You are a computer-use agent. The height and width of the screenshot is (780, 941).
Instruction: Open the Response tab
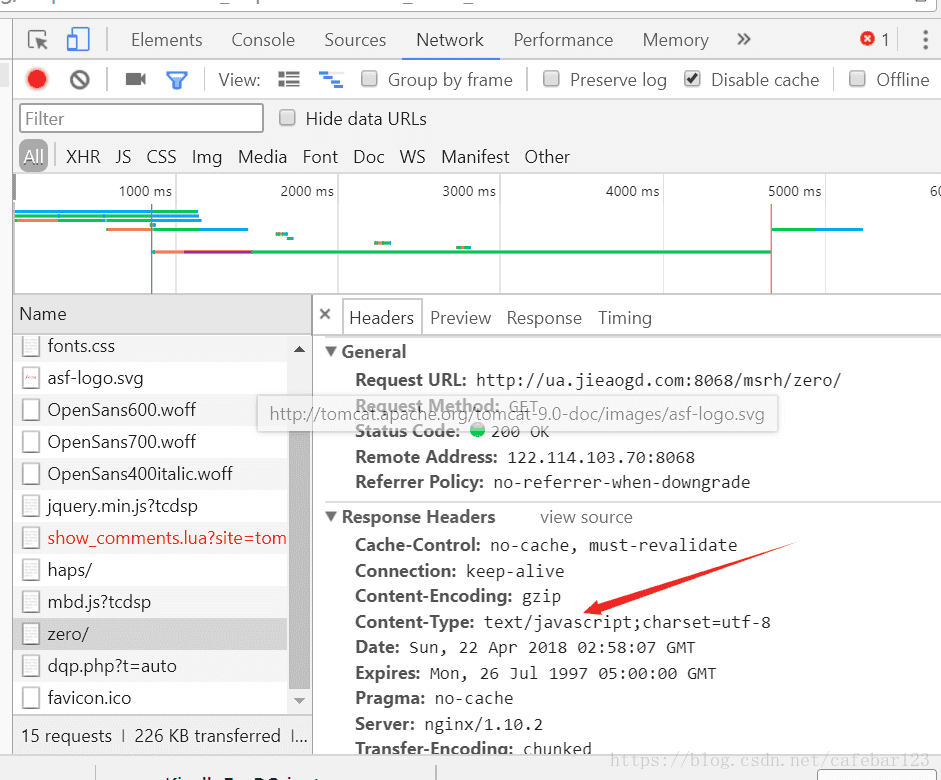tap(544, 317)
